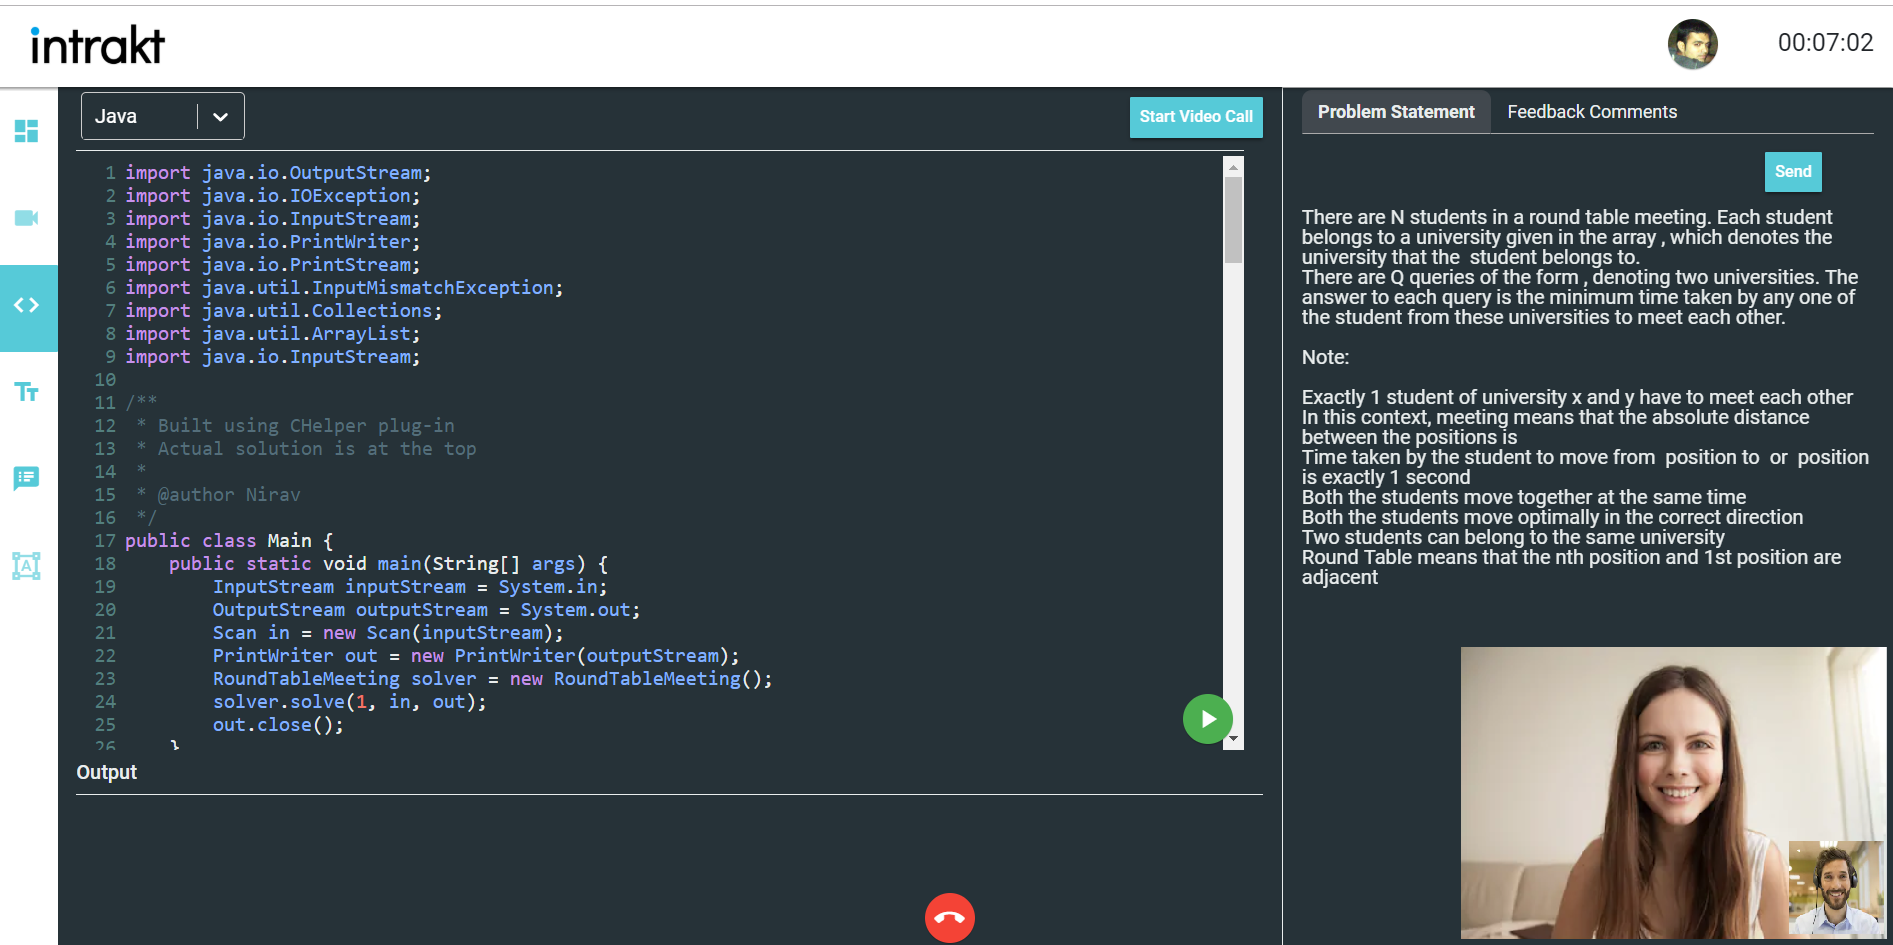This screenshot has width=1893, height=945.
Task: Click line 'import java.util.InputMismatchException;'
Action: [344, 288]
